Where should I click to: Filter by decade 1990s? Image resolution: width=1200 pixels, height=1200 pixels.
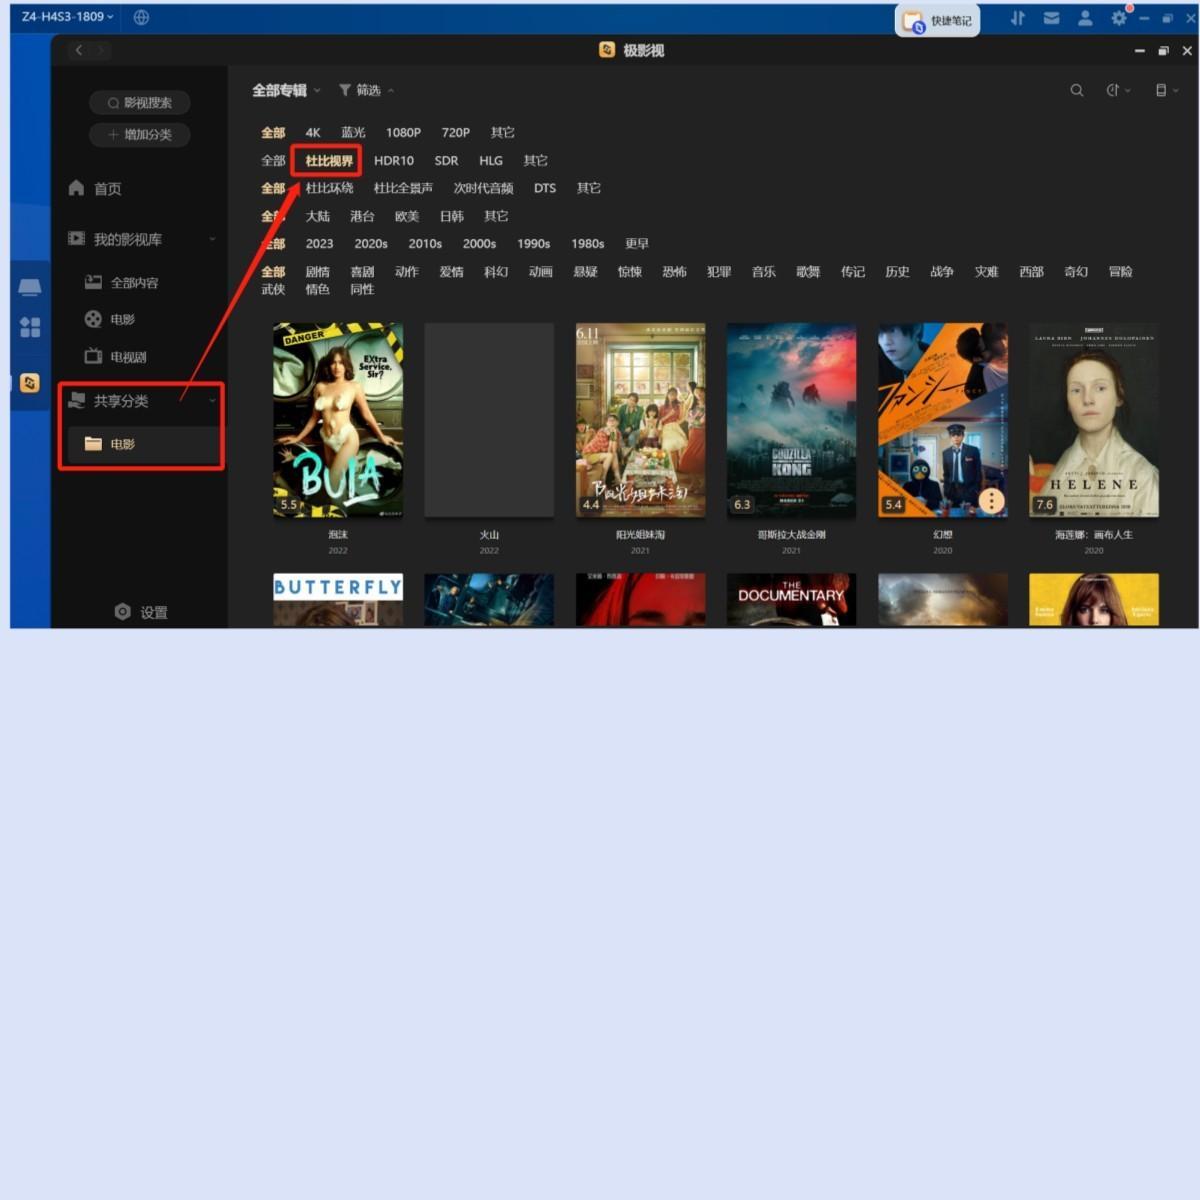pos(534,244)
